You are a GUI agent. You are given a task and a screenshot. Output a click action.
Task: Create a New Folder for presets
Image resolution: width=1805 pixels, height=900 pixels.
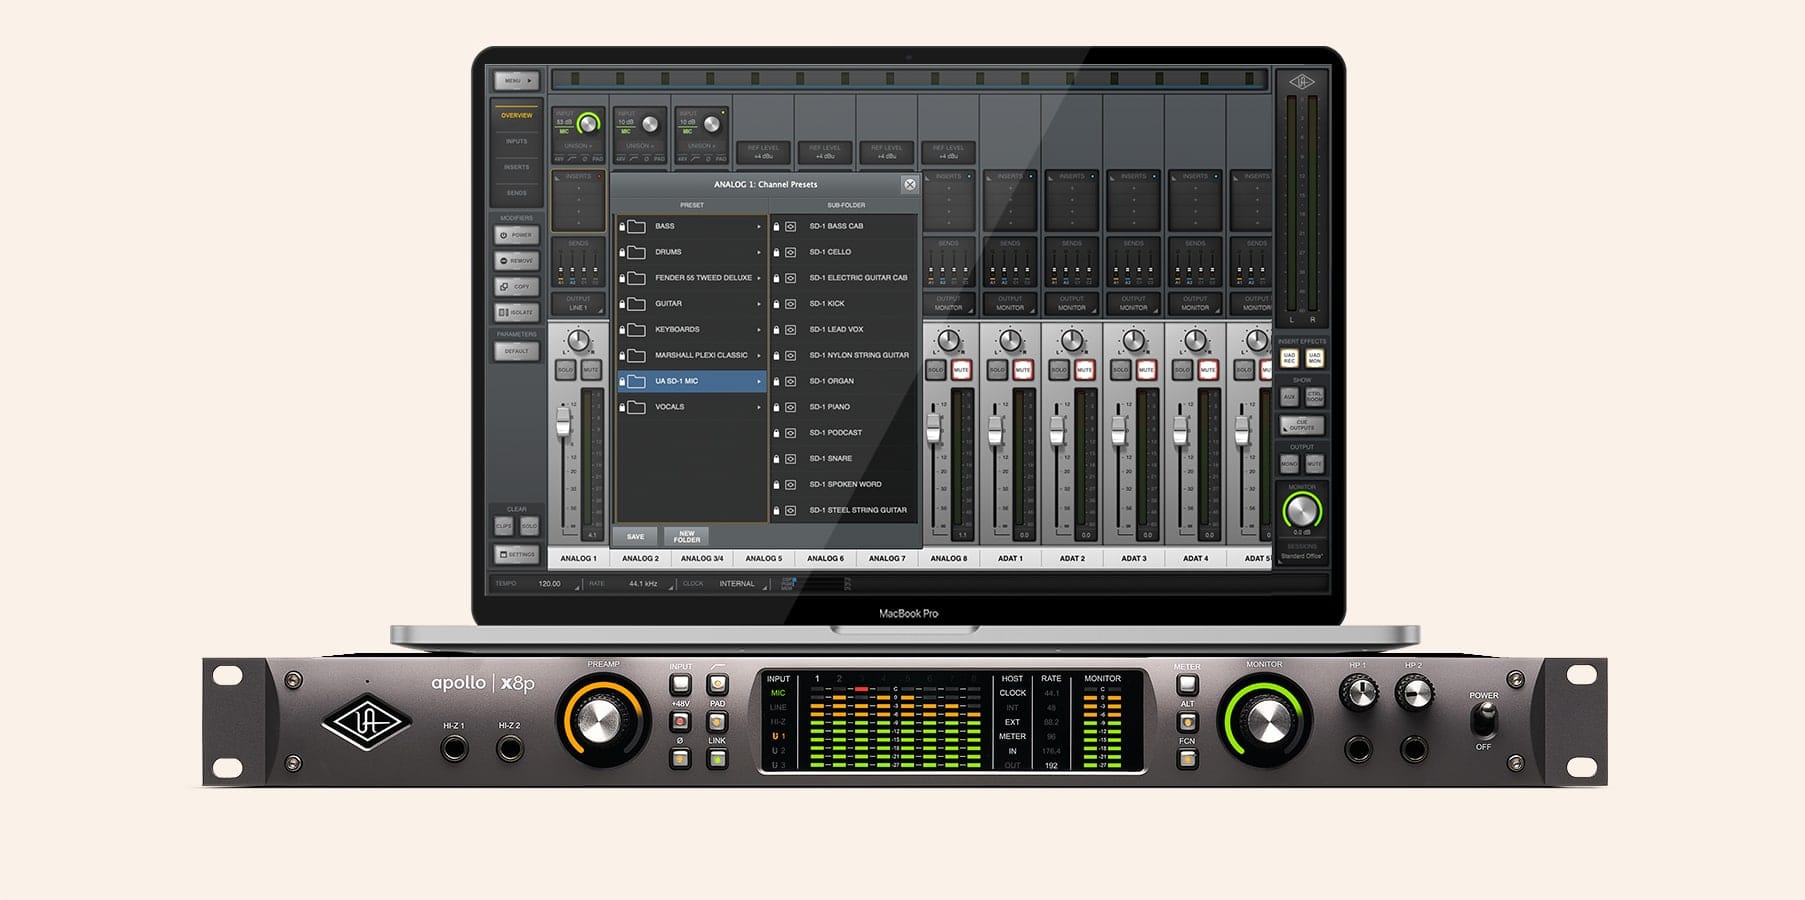click(x=686, y=536)
